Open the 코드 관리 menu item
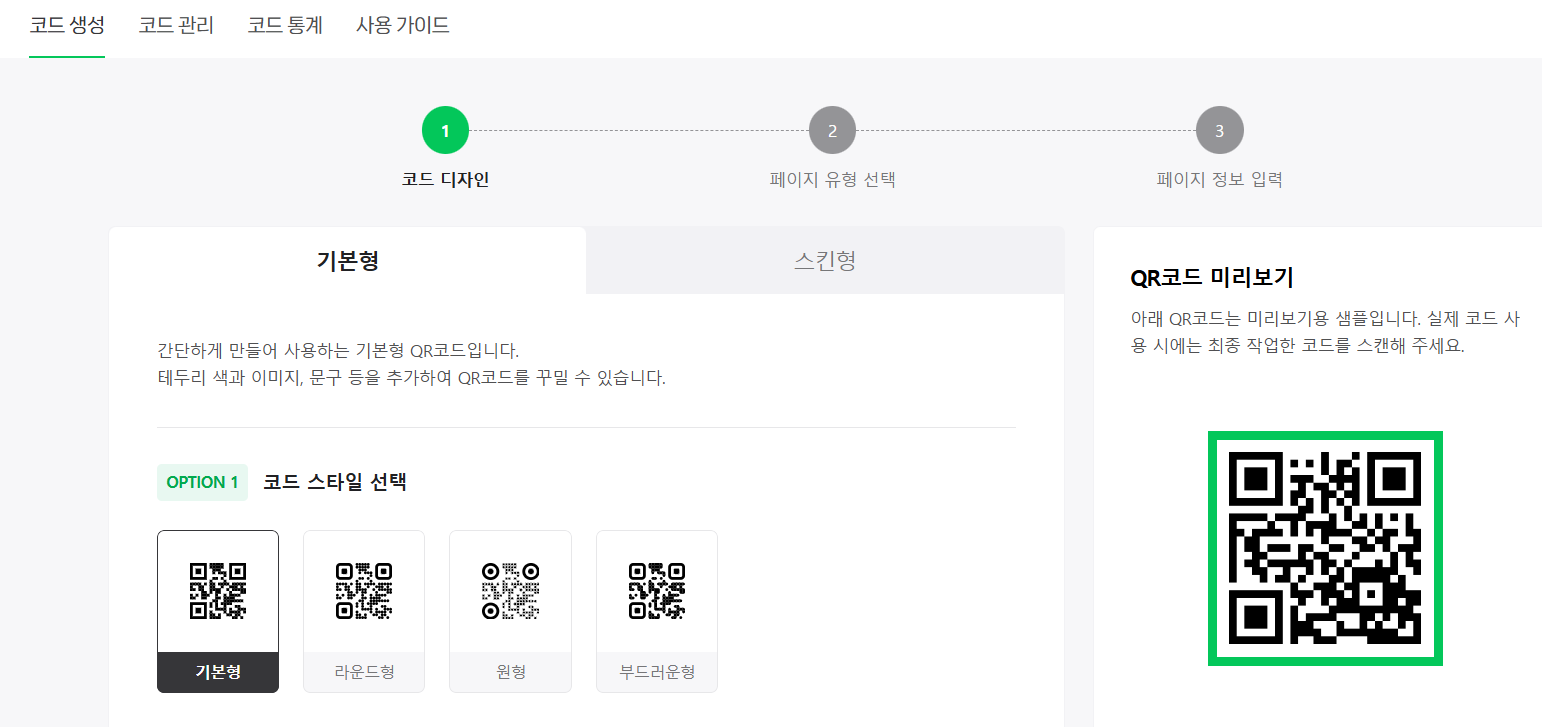The image size is (1542, 727). click(176, 26)
